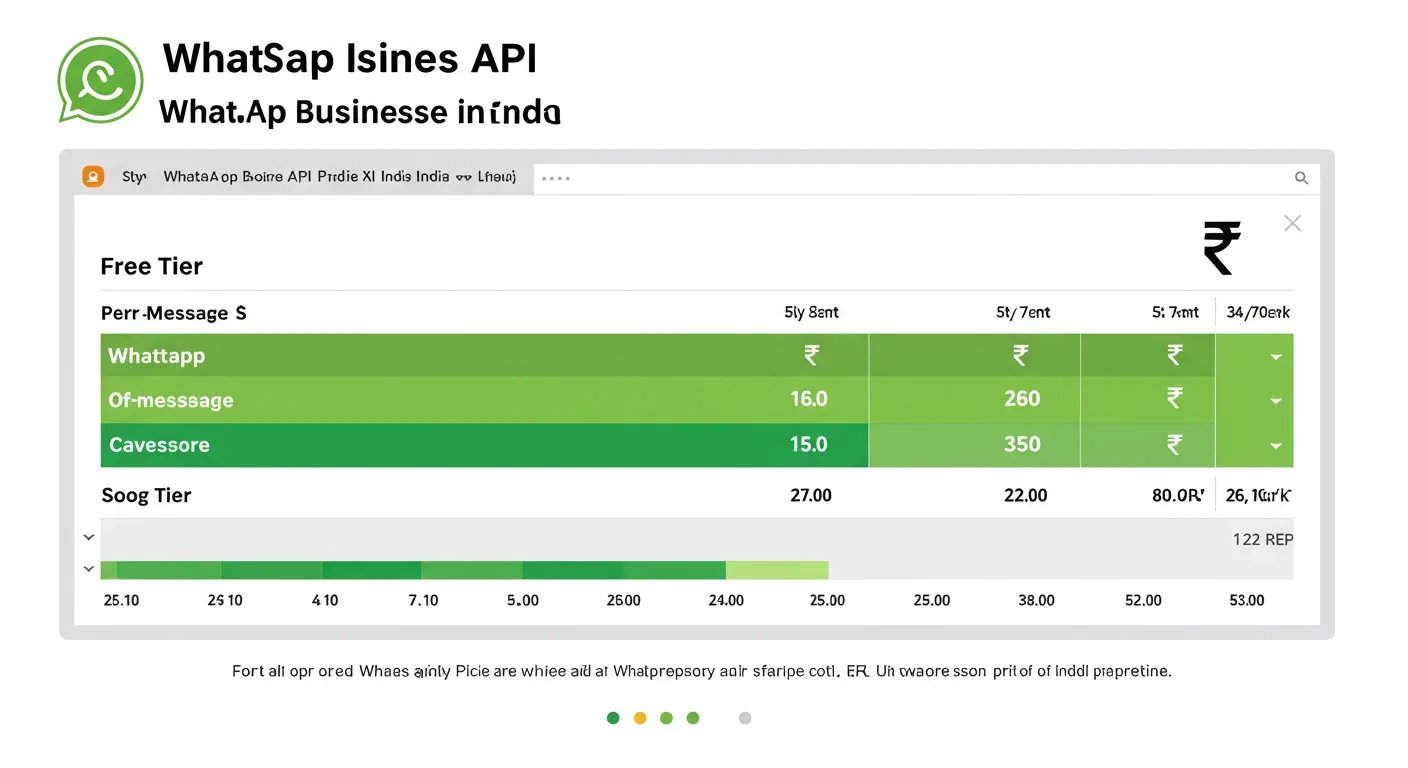Collapse the chevron beside the green progress bar
Viewport: 1408px width, 768px height.
coord(89,569)
